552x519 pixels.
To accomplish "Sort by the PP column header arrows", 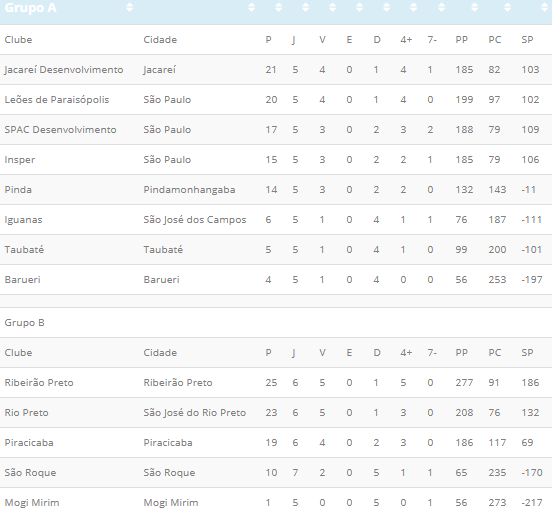I will (475, 7).
